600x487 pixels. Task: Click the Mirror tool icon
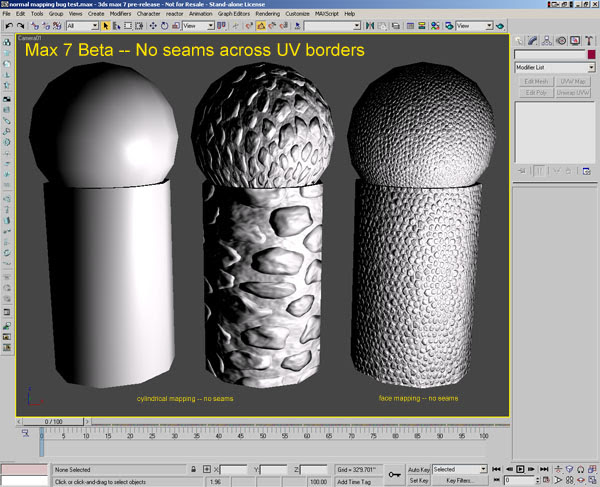point(370,26)
